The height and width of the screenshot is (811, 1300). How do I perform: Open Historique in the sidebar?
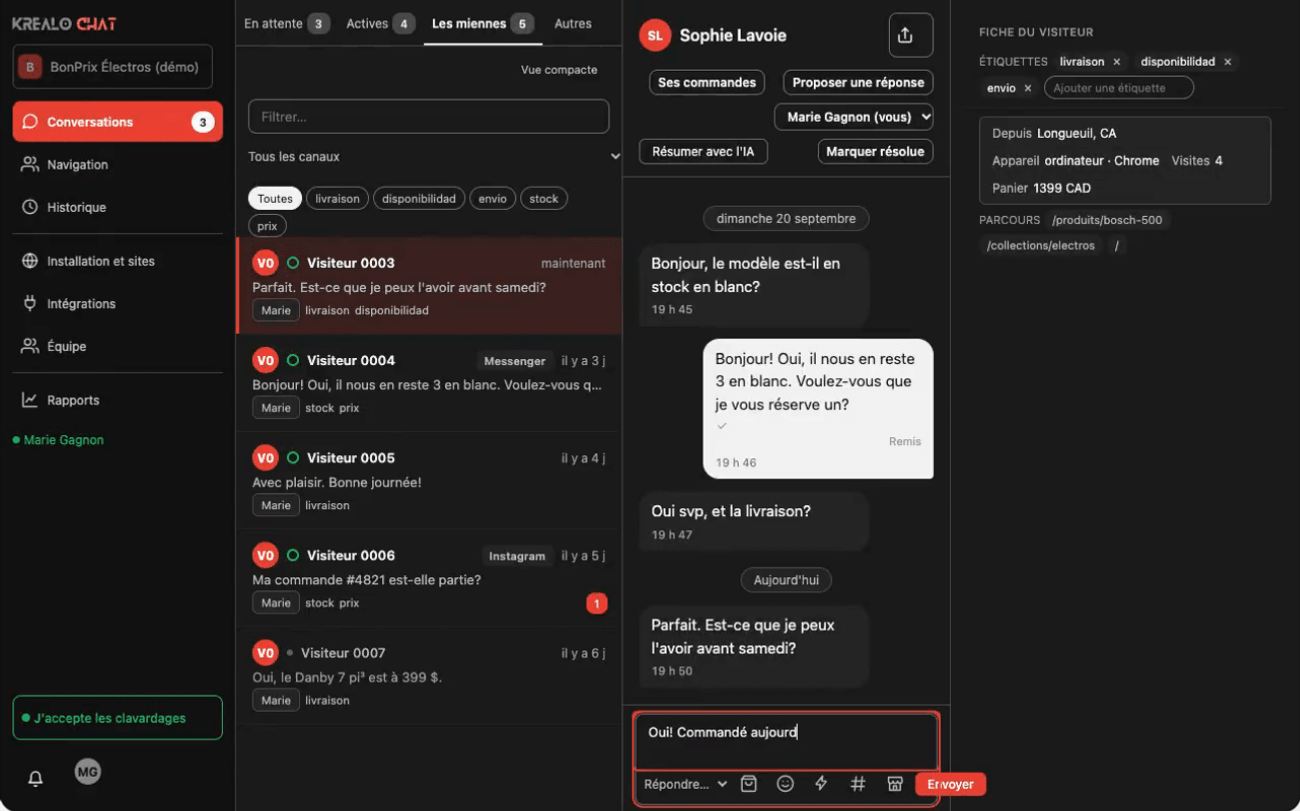[118, 207]
